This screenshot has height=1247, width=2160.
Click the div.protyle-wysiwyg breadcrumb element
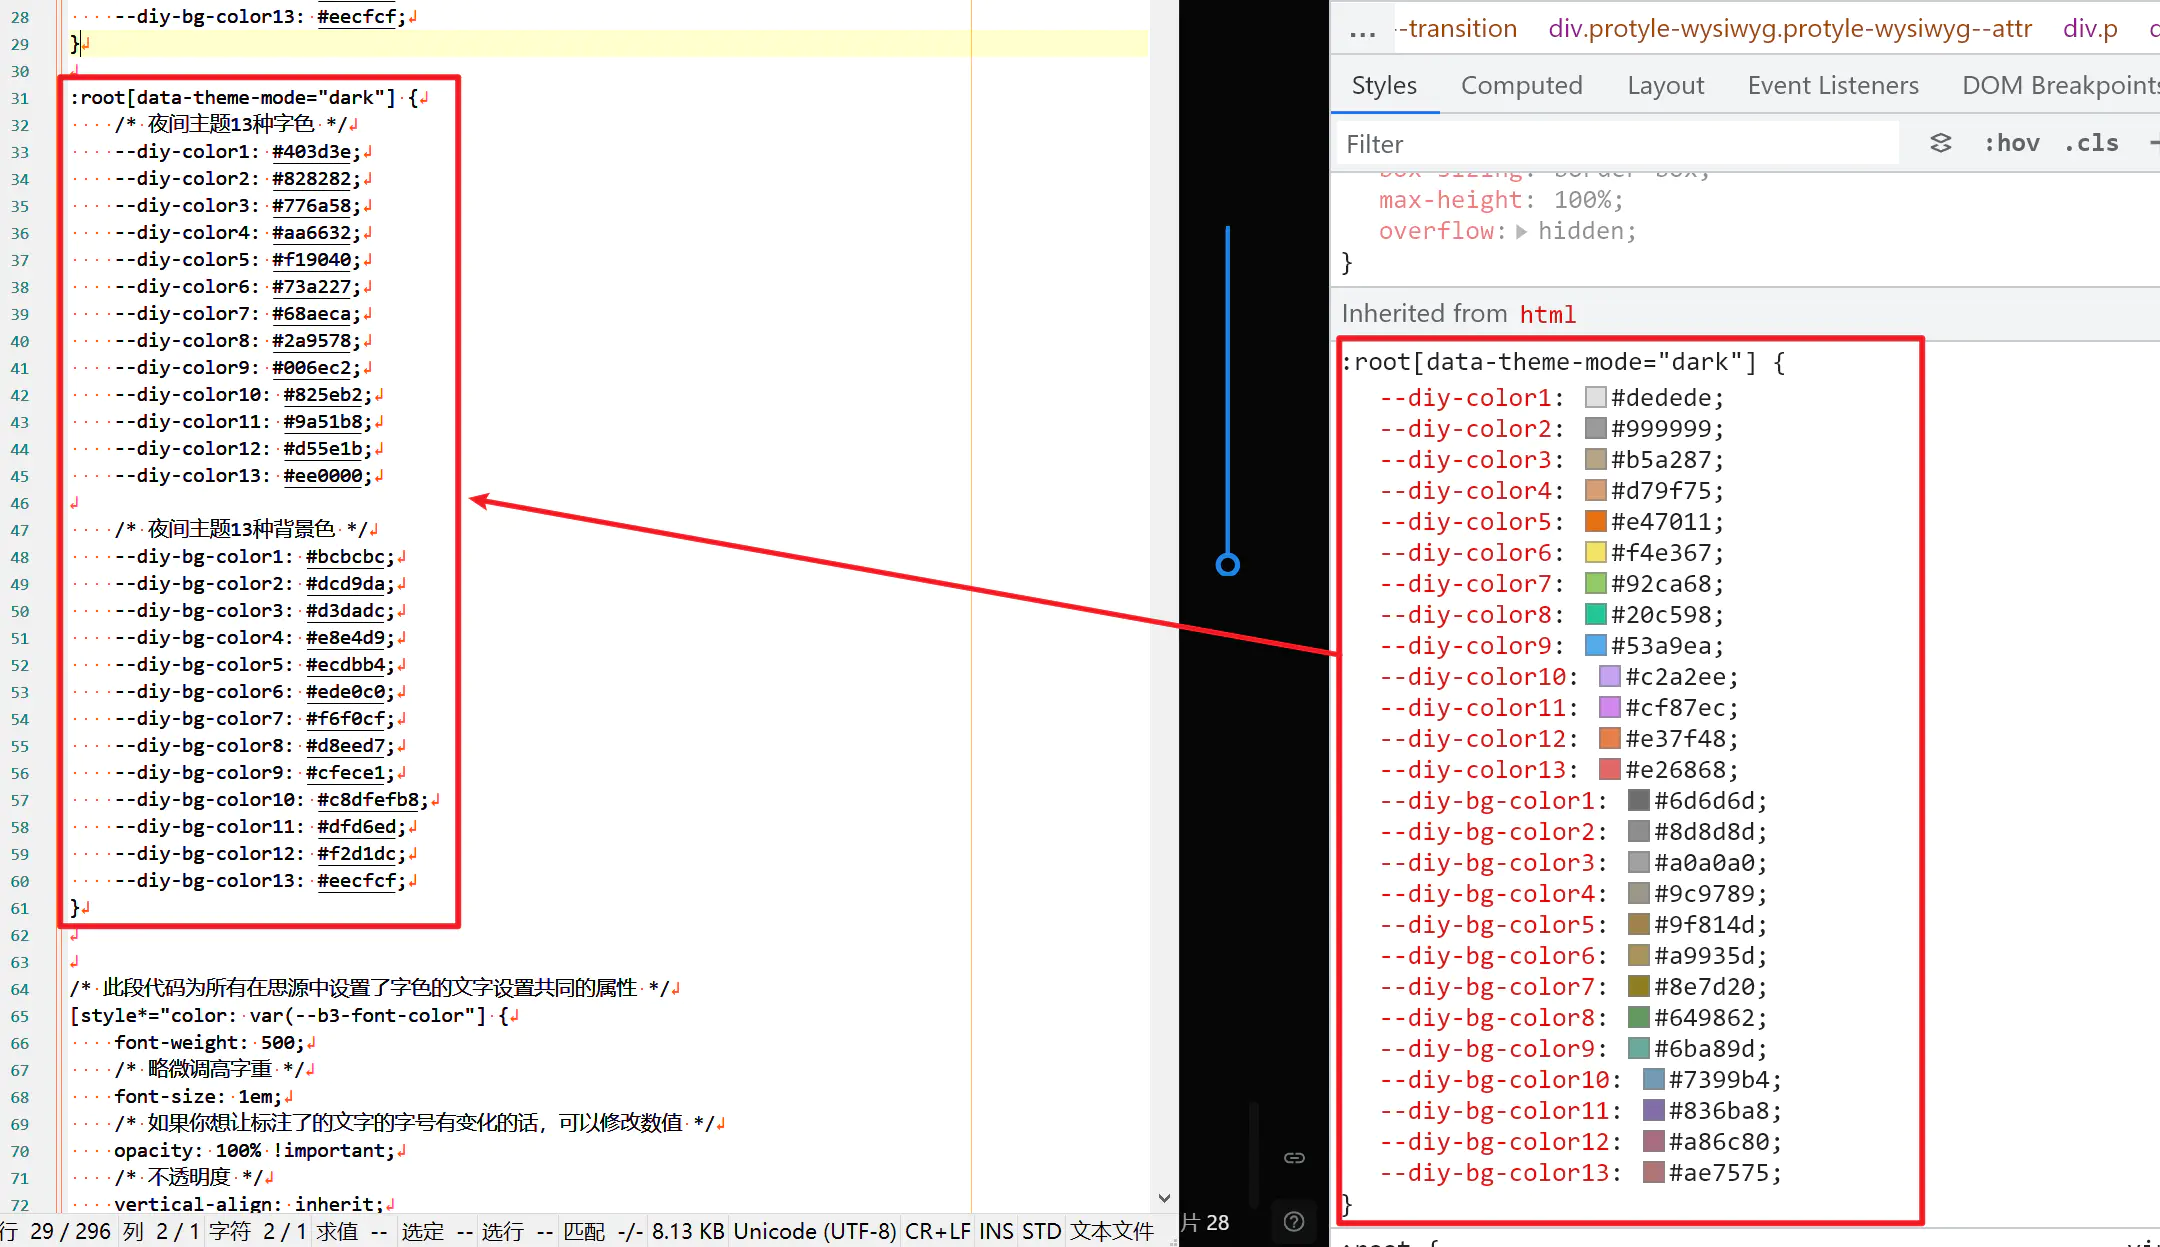click(x=1789, y=28)
